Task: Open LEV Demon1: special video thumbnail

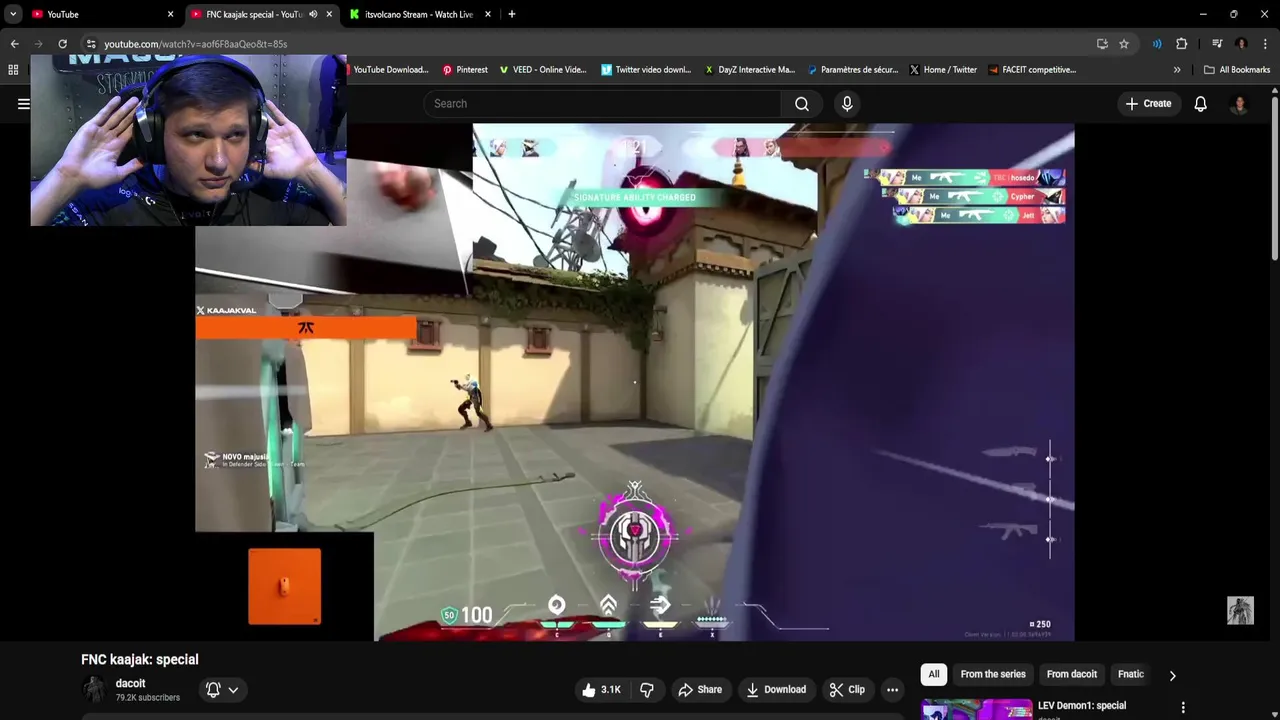Action: click(977, 709)
